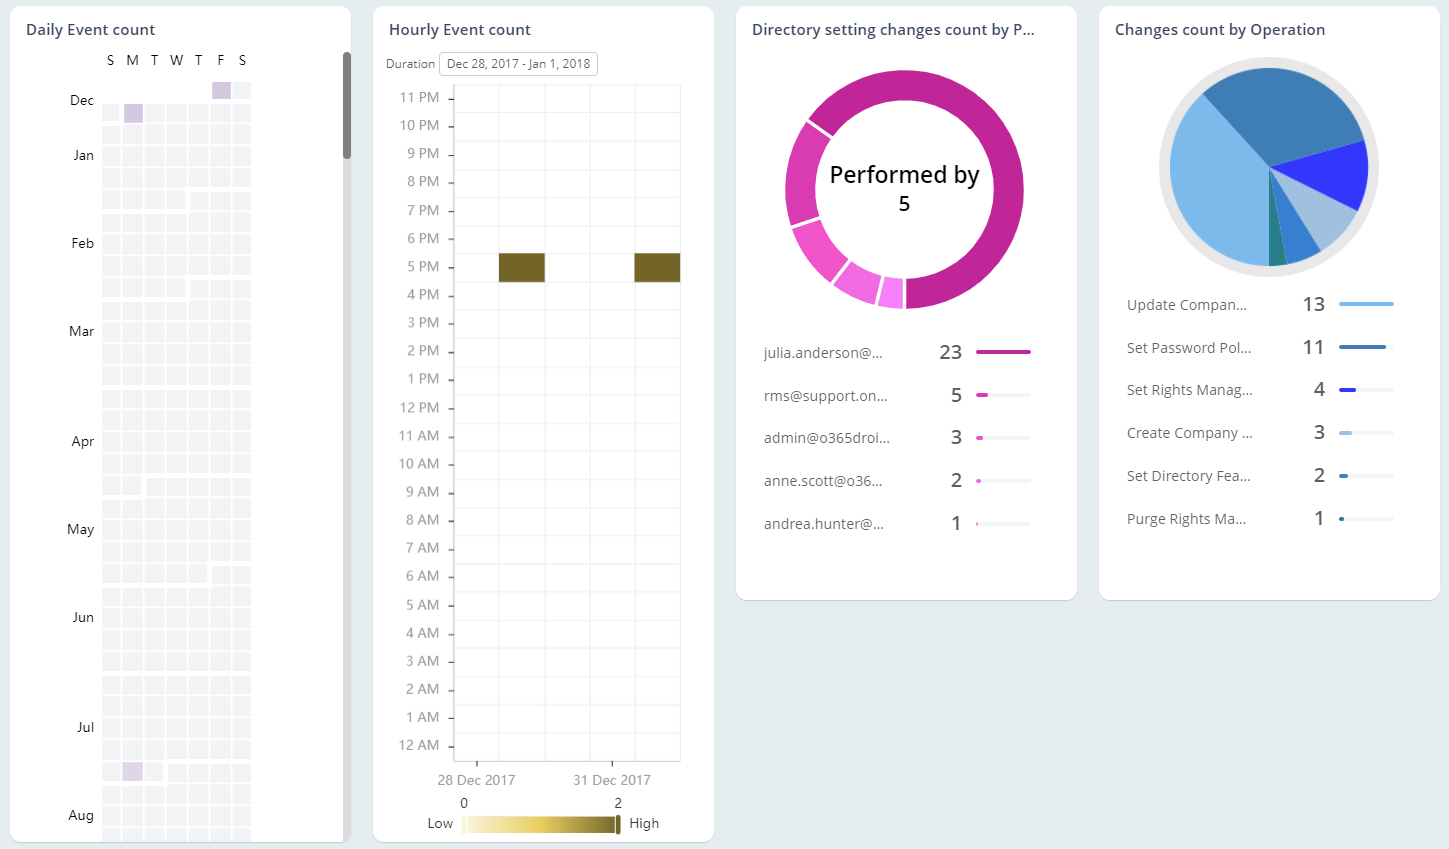Click Set Directory Feature operation row
The height and width of the screenshot is (849, 1449).
[1188, 476]
